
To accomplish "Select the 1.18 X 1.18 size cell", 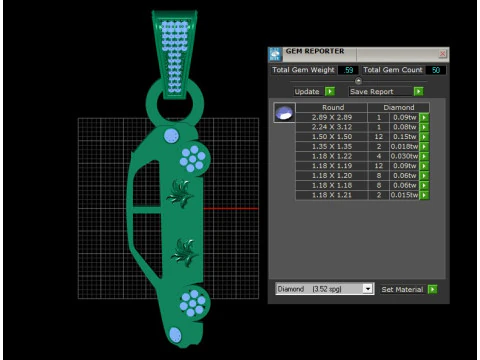I will point(332,185).
